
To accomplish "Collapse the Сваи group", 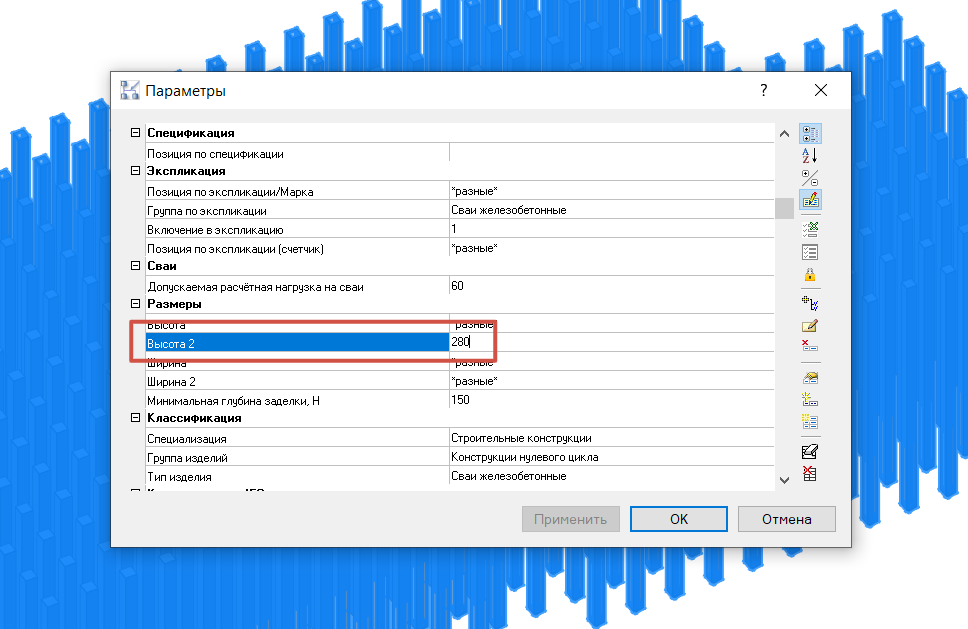I will 136,266.
